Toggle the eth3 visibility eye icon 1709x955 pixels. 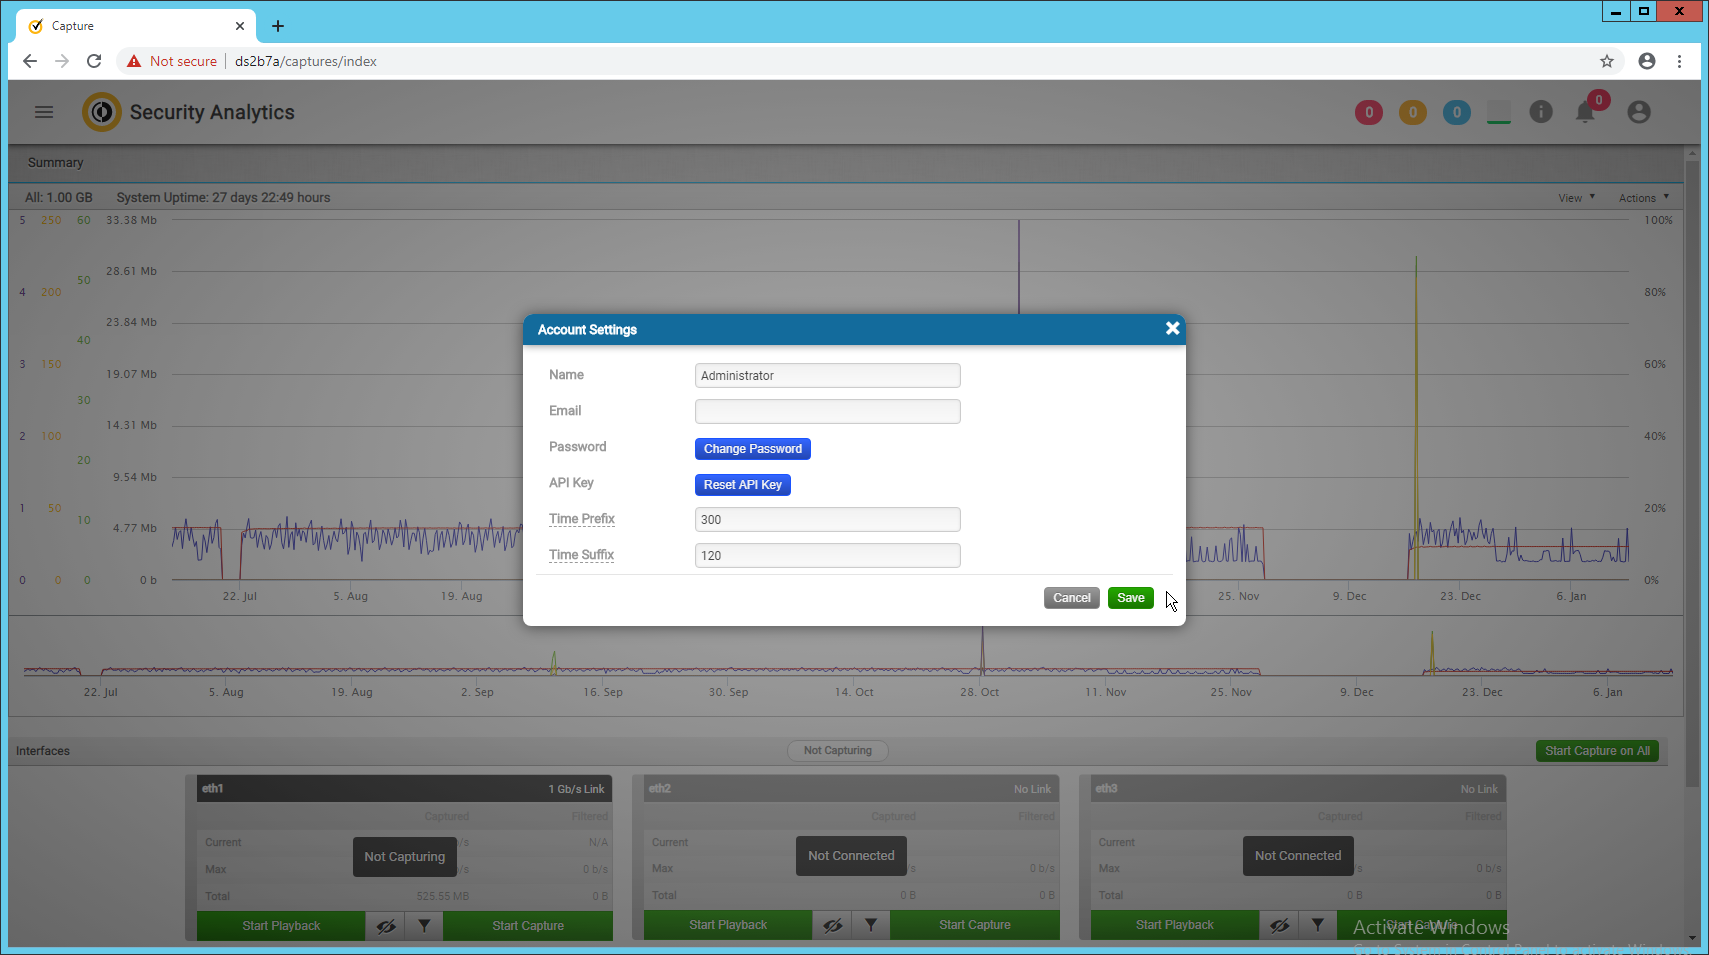click(1279, 926)
